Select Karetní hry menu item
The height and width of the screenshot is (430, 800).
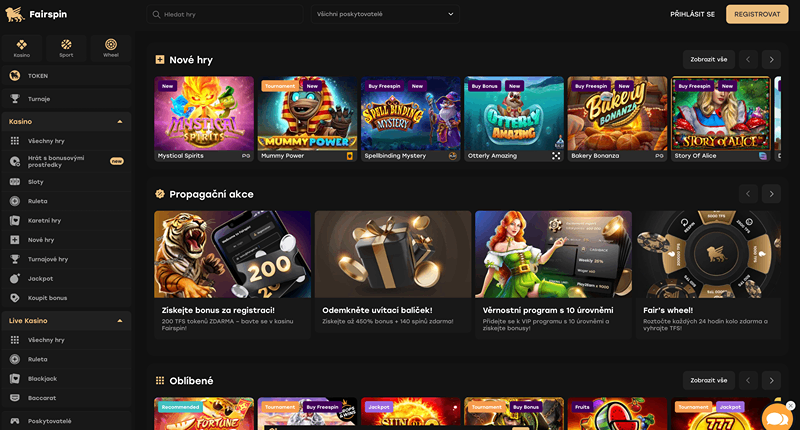(x=66, y=220)
